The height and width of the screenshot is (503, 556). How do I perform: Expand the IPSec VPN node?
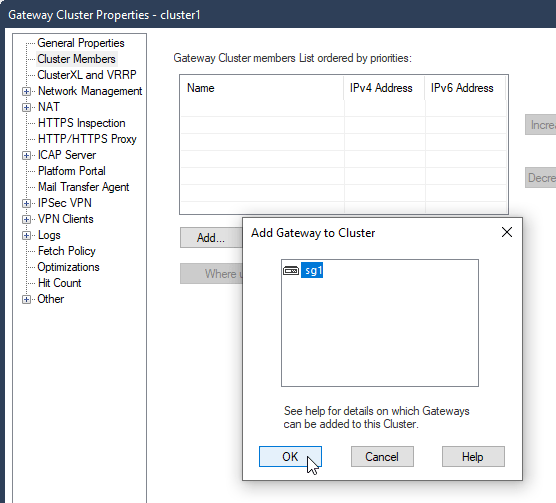coord(26,203)
